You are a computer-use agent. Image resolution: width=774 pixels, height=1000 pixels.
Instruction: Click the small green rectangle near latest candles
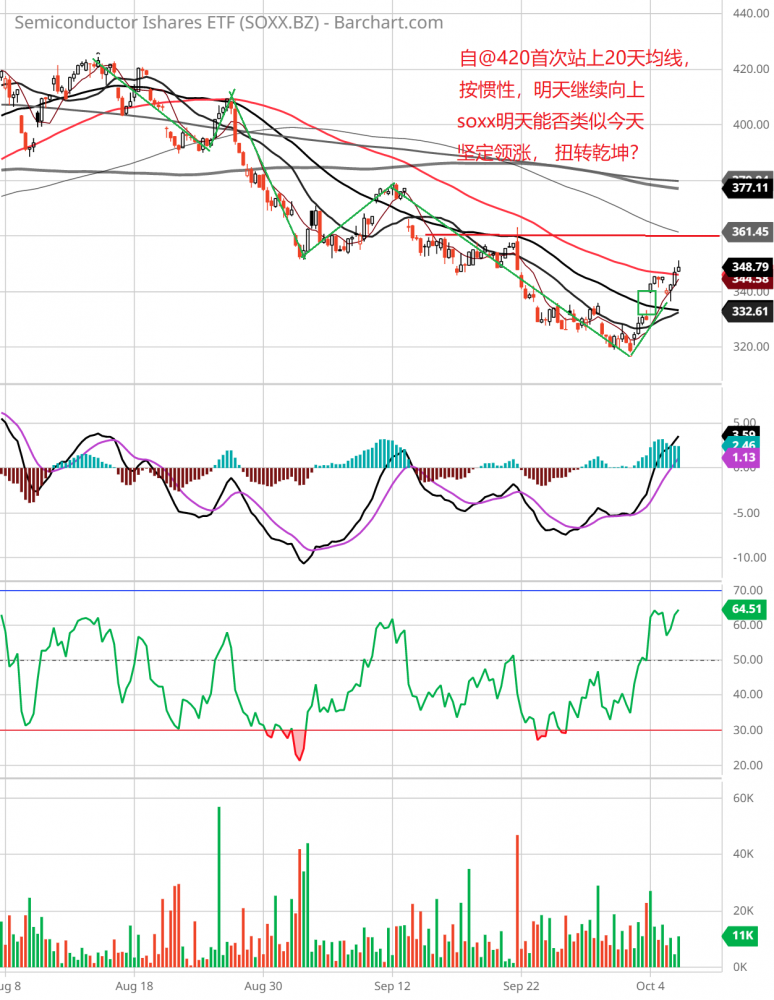[646, 302]
